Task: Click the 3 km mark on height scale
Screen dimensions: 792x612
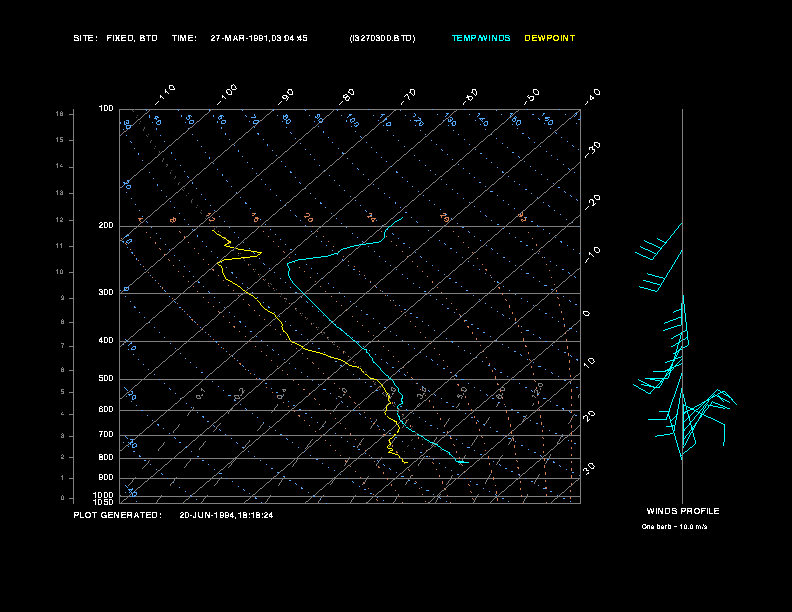Action: tap(63, 436)
